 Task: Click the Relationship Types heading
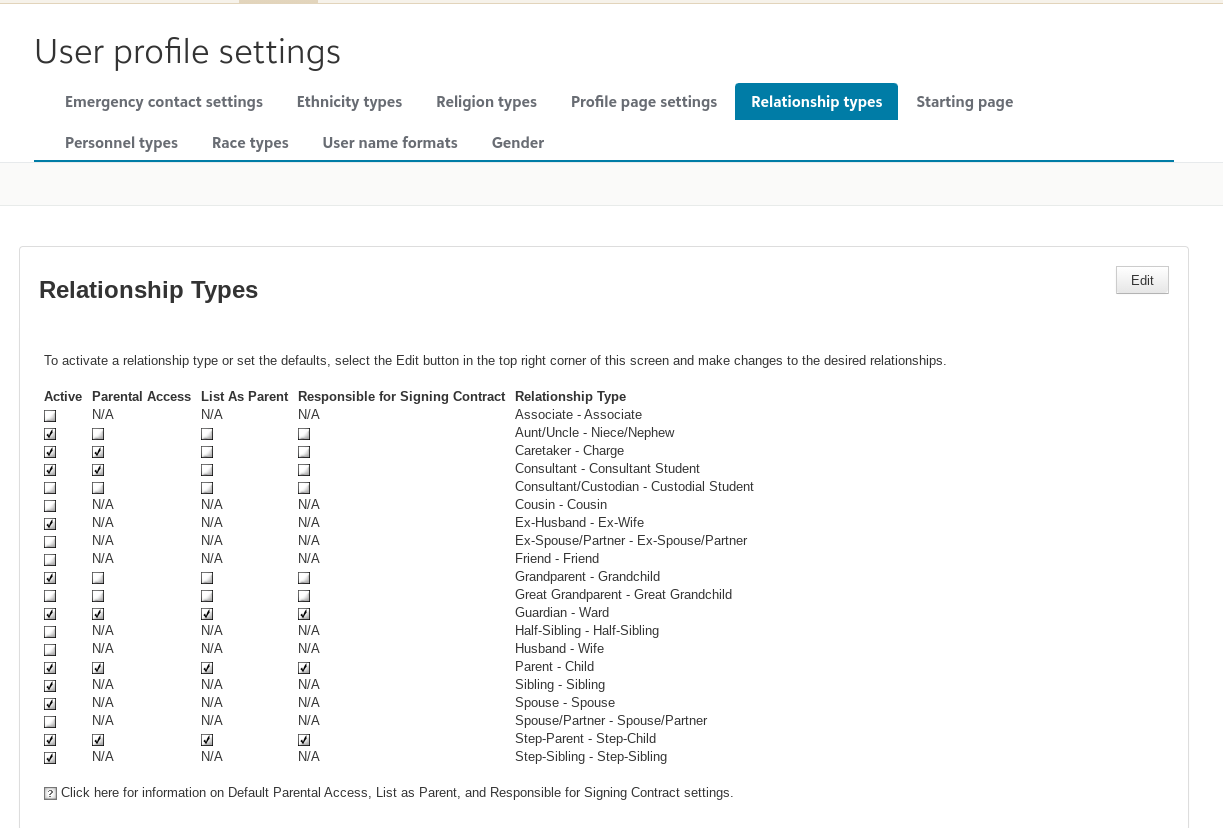(149, 290)
